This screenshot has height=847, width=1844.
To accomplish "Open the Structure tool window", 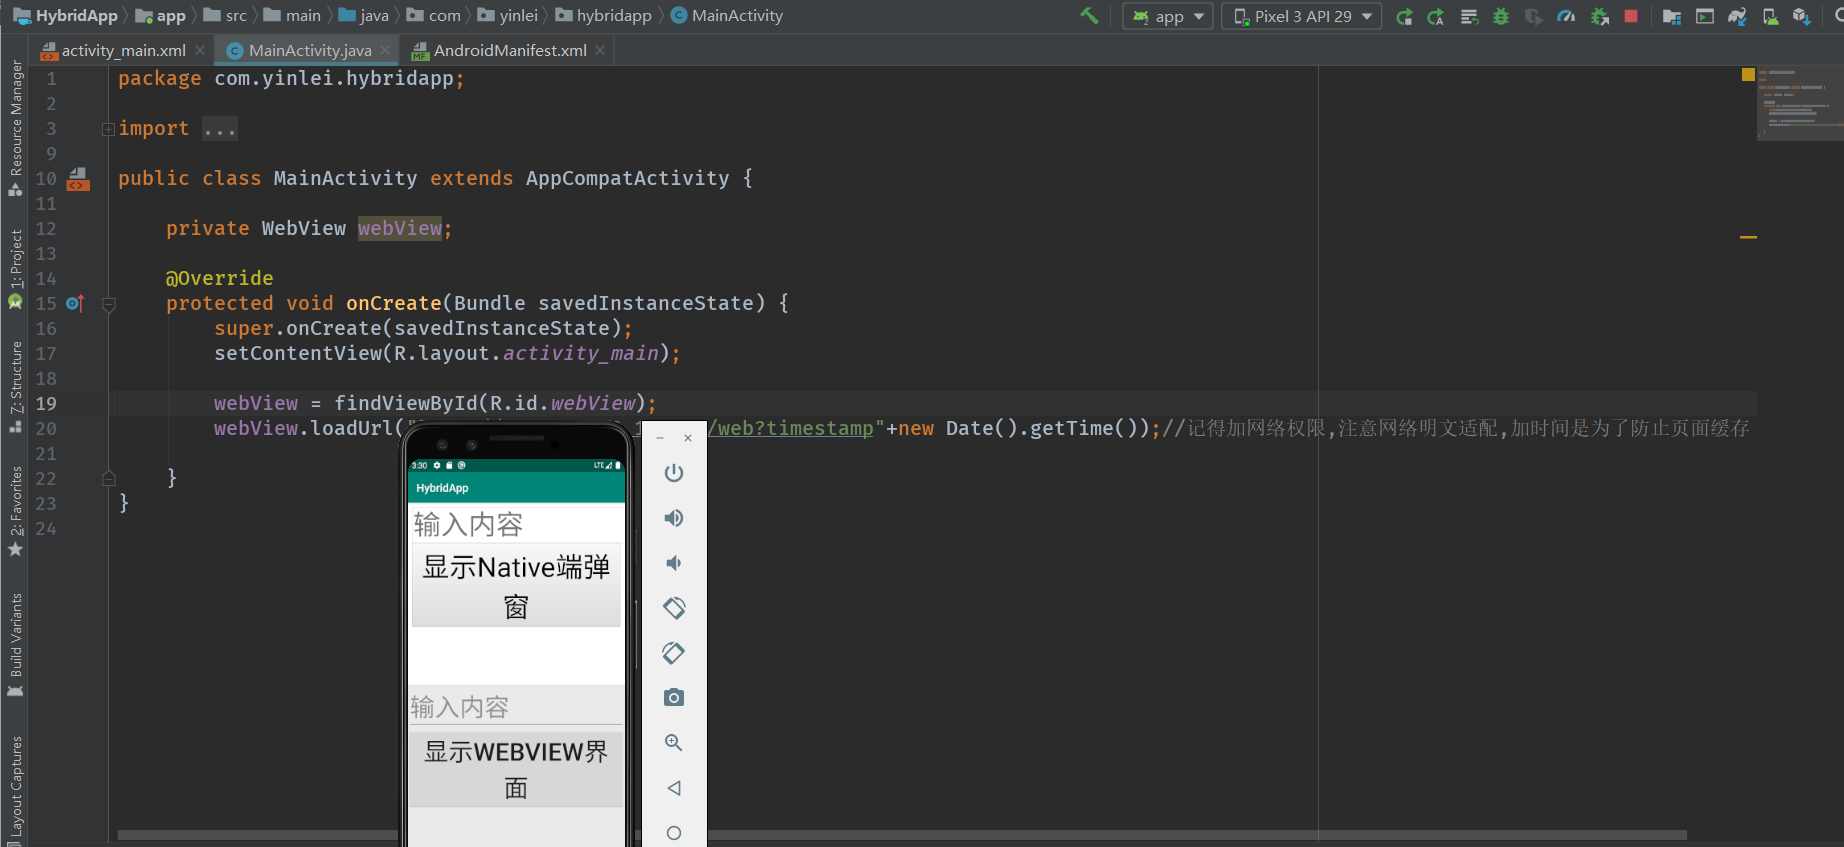I will (x=15, y=386).
